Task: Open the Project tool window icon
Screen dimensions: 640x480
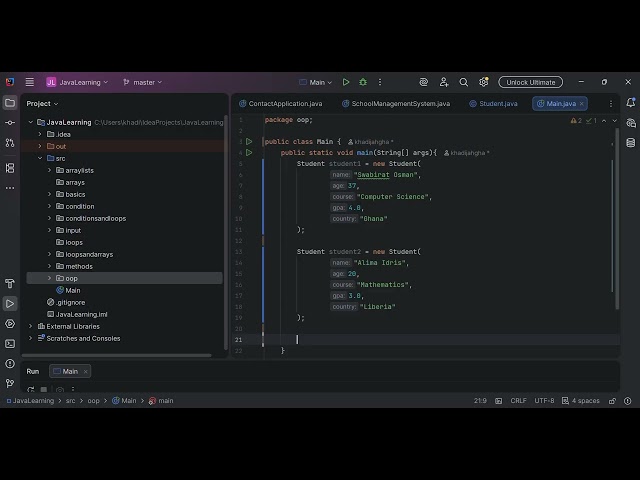Action: click(x=10, y=103)
